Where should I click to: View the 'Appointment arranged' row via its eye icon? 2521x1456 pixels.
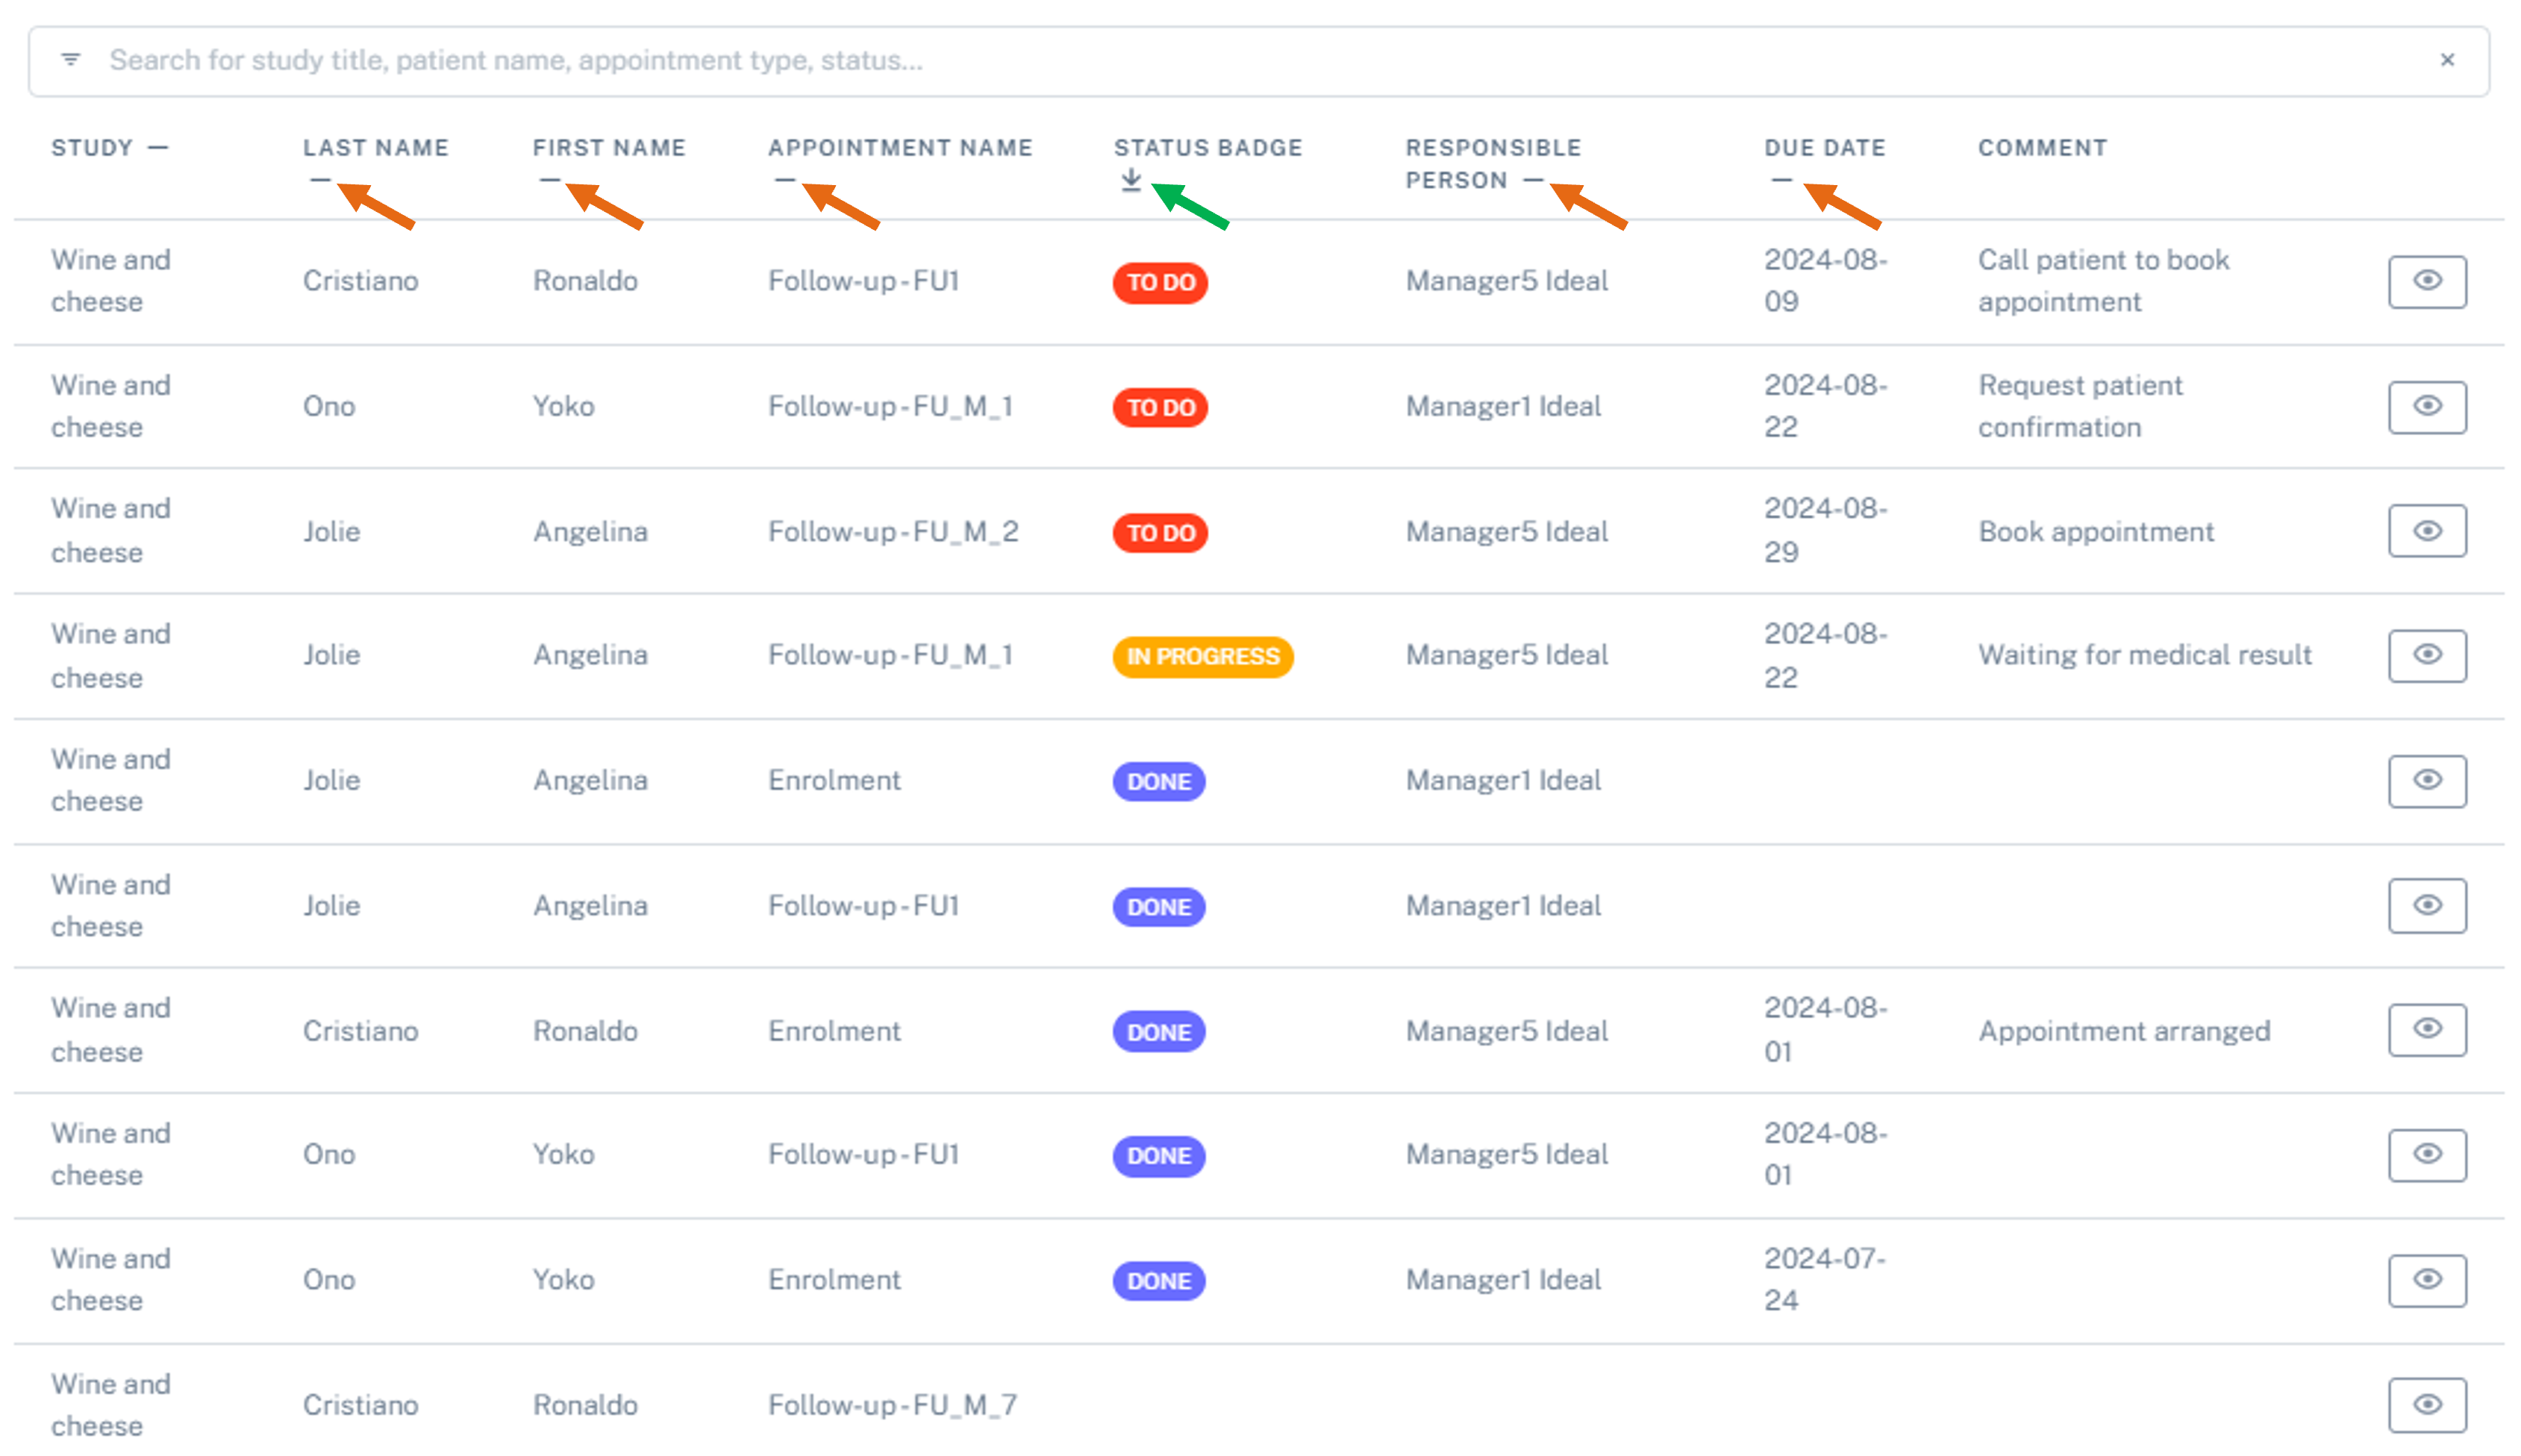pyautogui.click(x=2427, y=1030)
